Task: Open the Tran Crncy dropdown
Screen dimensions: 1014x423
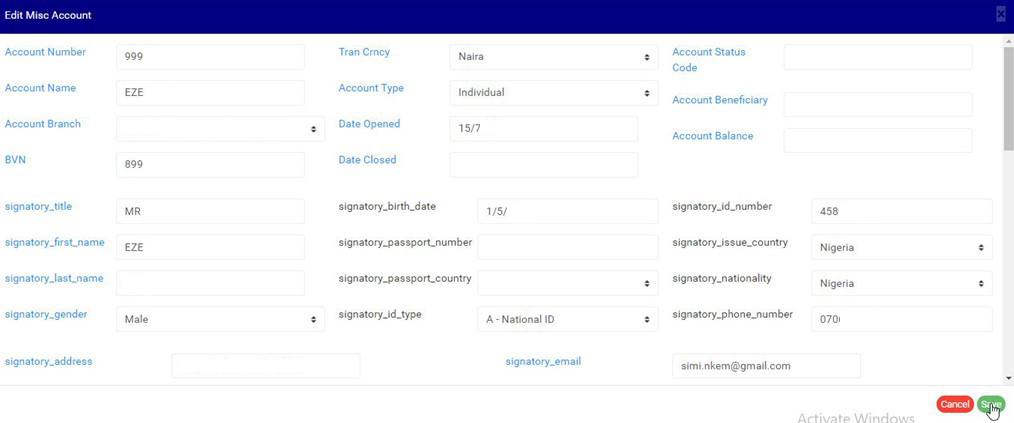Action: [x=553, y=57]
